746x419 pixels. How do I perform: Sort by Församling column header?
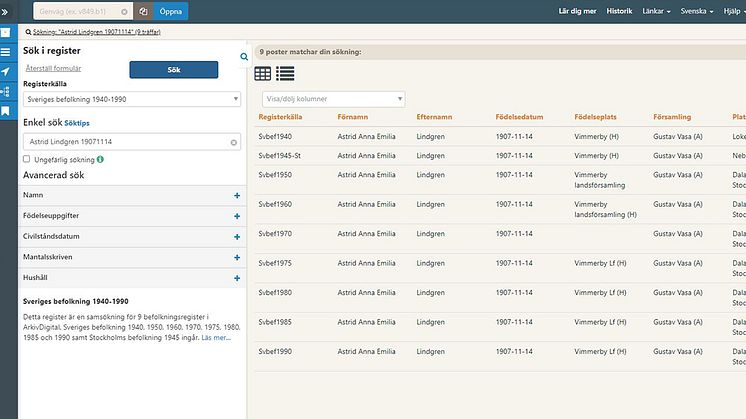(x=672, y=117)
